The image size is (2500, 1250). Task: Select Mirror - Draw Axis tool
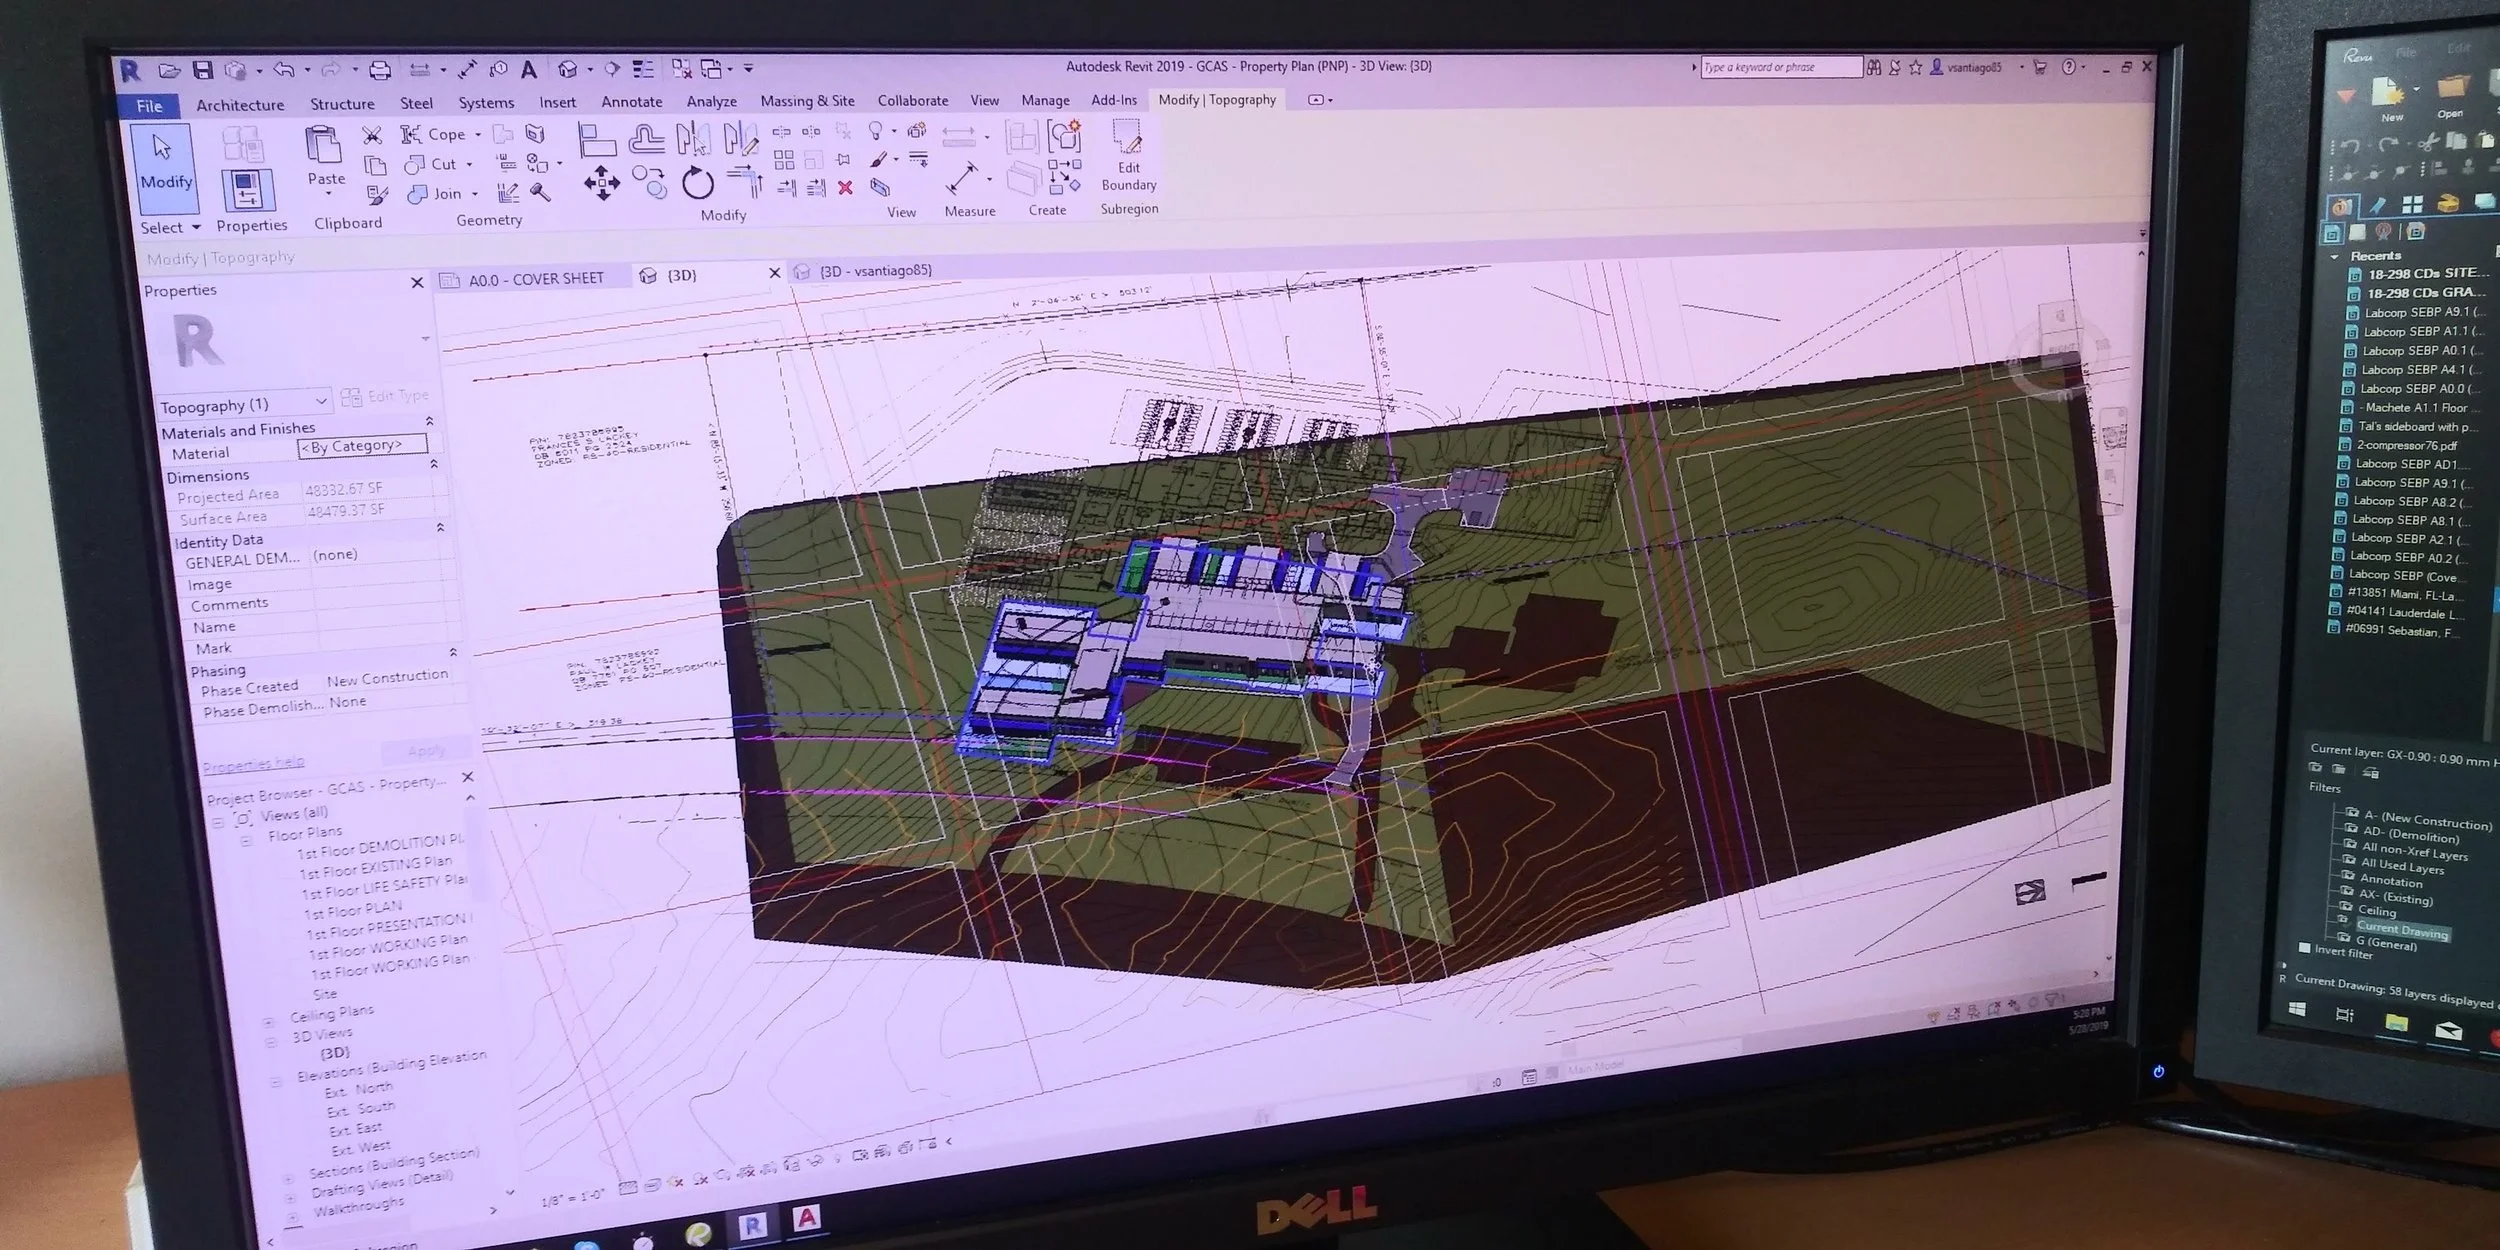coord(740,137)
